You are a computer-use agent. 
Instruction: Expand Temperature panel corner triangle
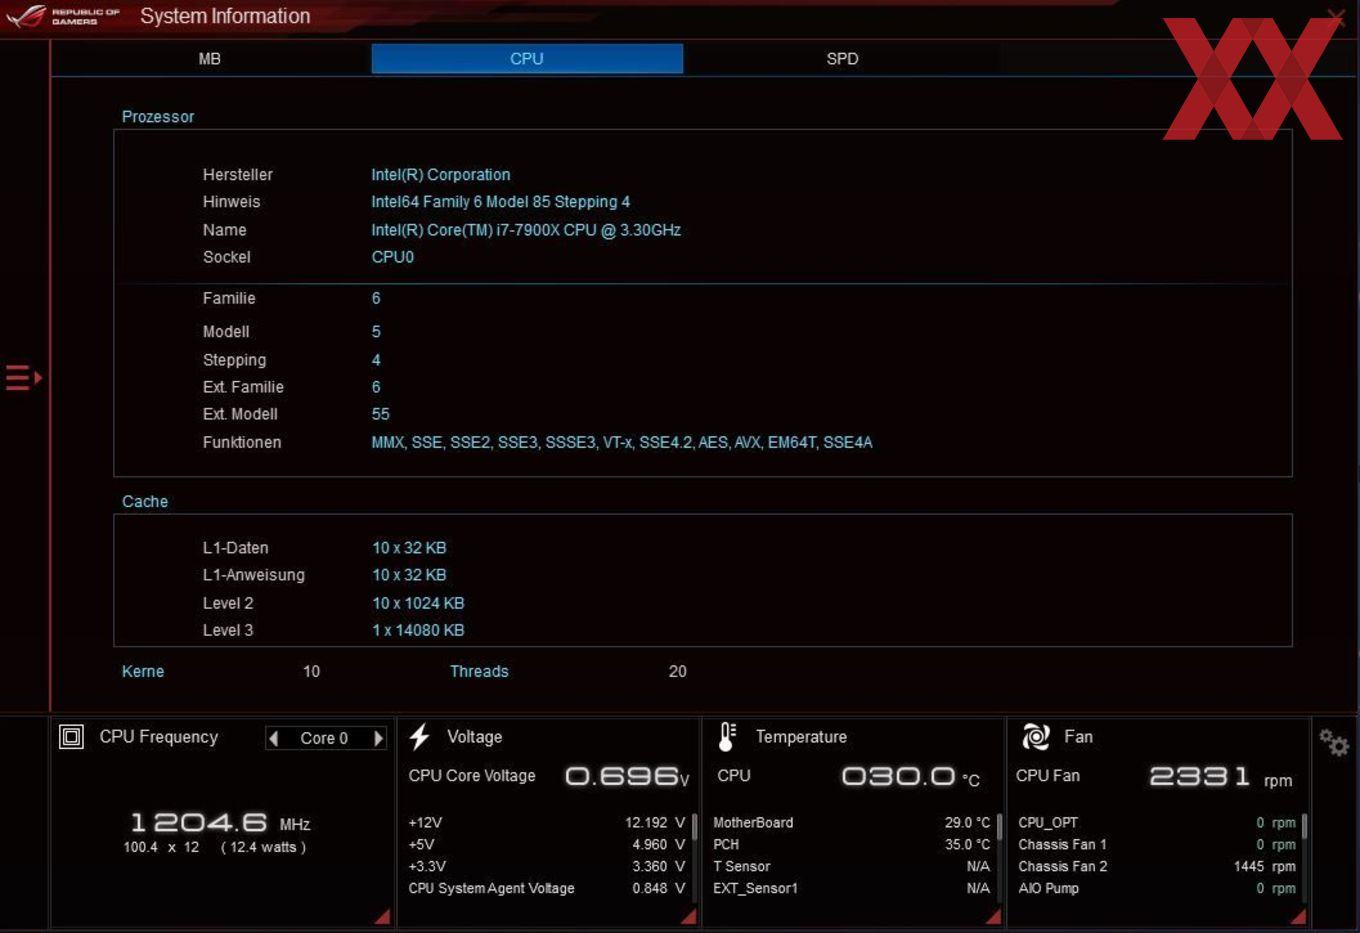pyautogui.click(x=993, y=916)
